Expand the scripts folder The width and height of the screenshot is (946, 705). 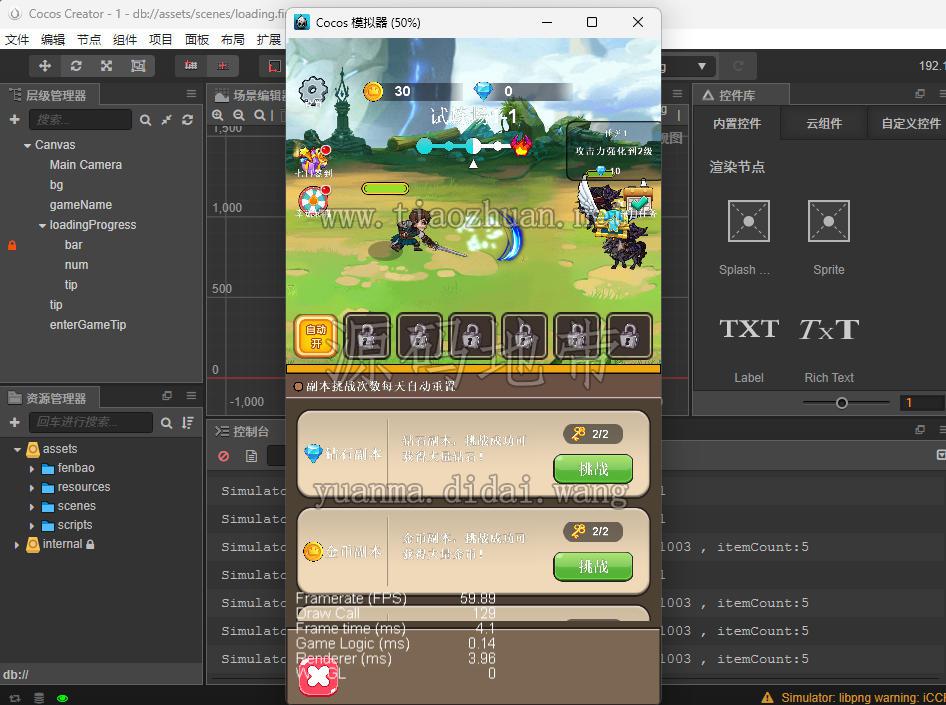32,526
